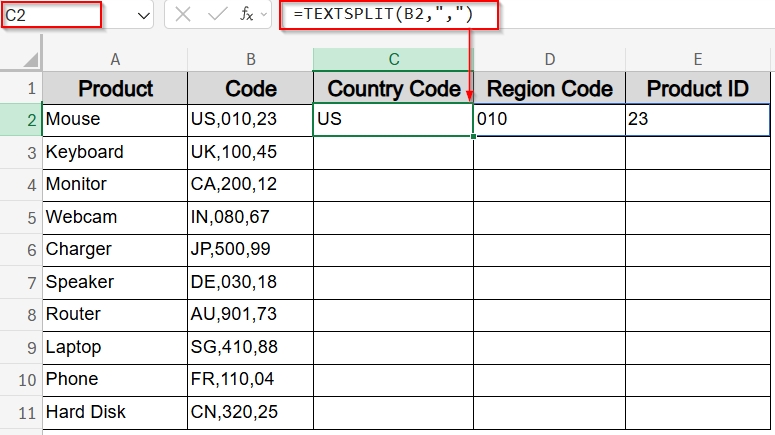This screenshot has width=775, height=435.
Task: Select the cell with DE,030,18
Action: coord(250,282)
